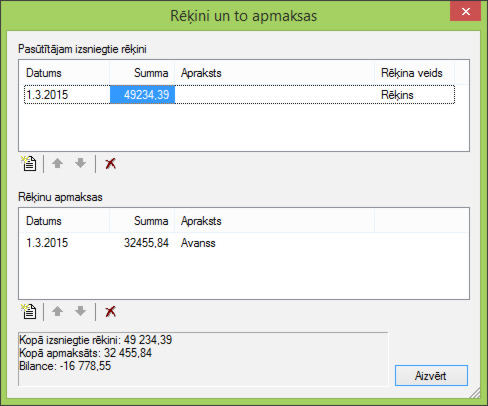
Task: Add new payment with lower new-document icon
Action: [x=29, y=312]
